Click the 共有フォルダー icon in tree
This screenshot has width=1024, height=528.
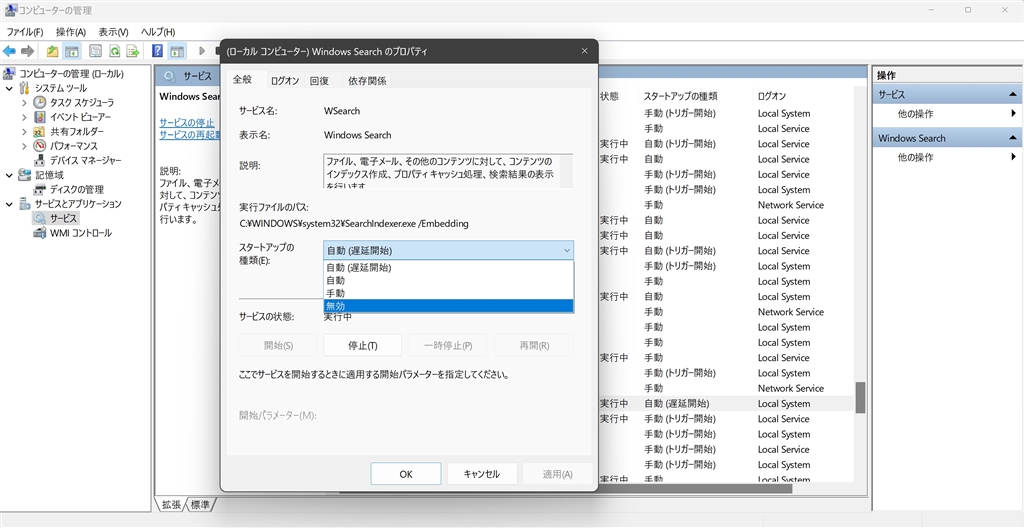tap(40, 131)
